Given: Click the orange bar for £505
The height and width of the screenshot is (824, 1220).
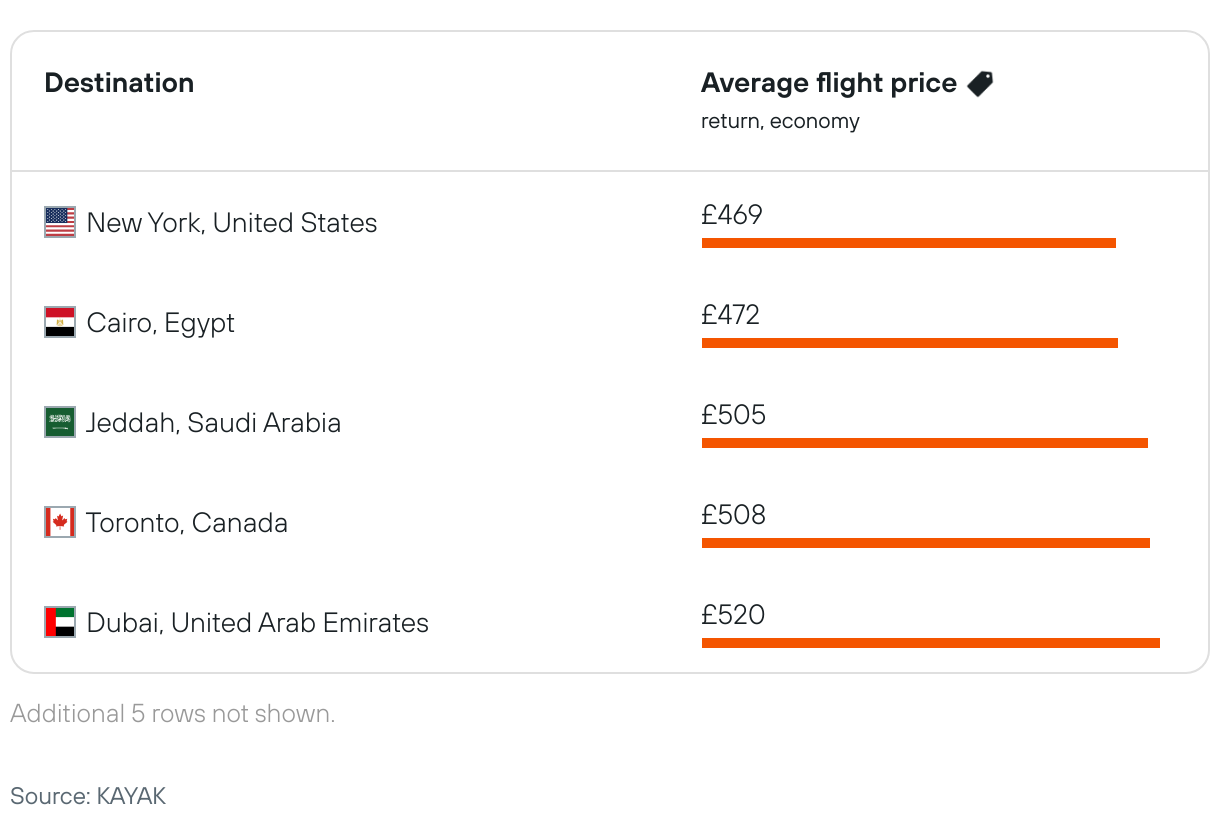Looking at the screenshot, I should pyautogui.click(x=924, y=443).
